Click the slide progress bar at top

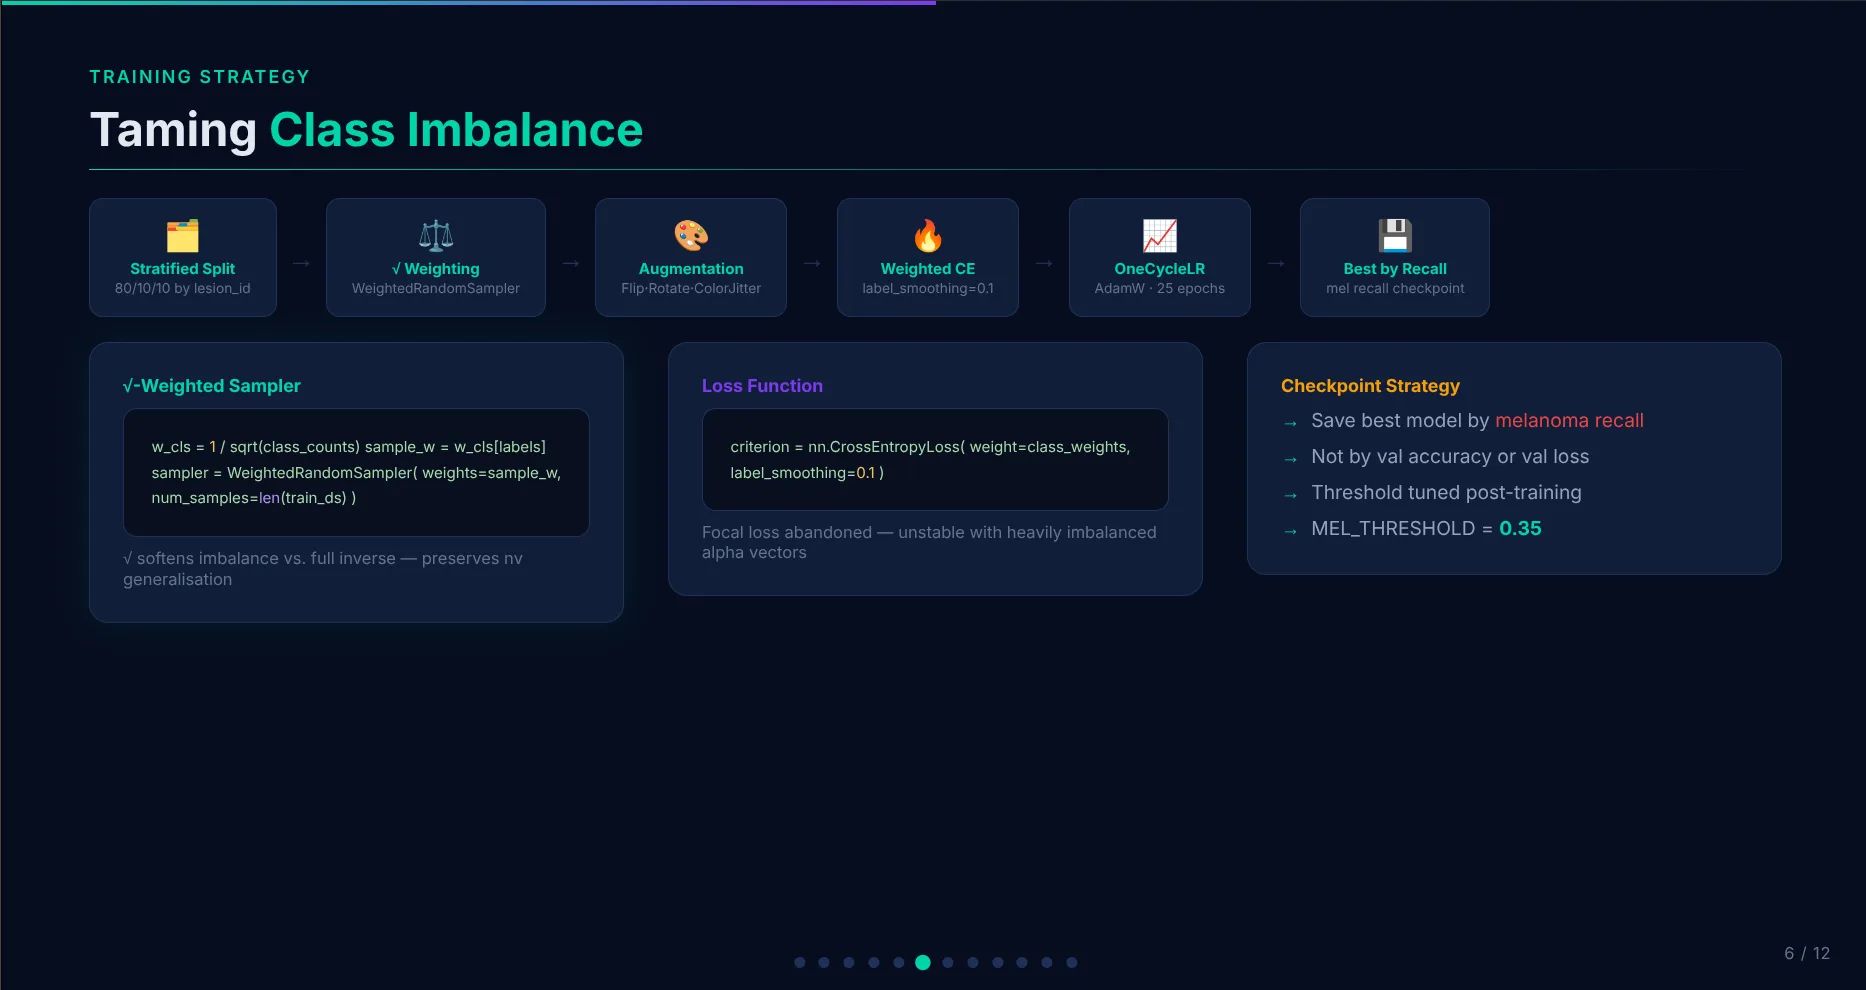click(x=468, y=3)
